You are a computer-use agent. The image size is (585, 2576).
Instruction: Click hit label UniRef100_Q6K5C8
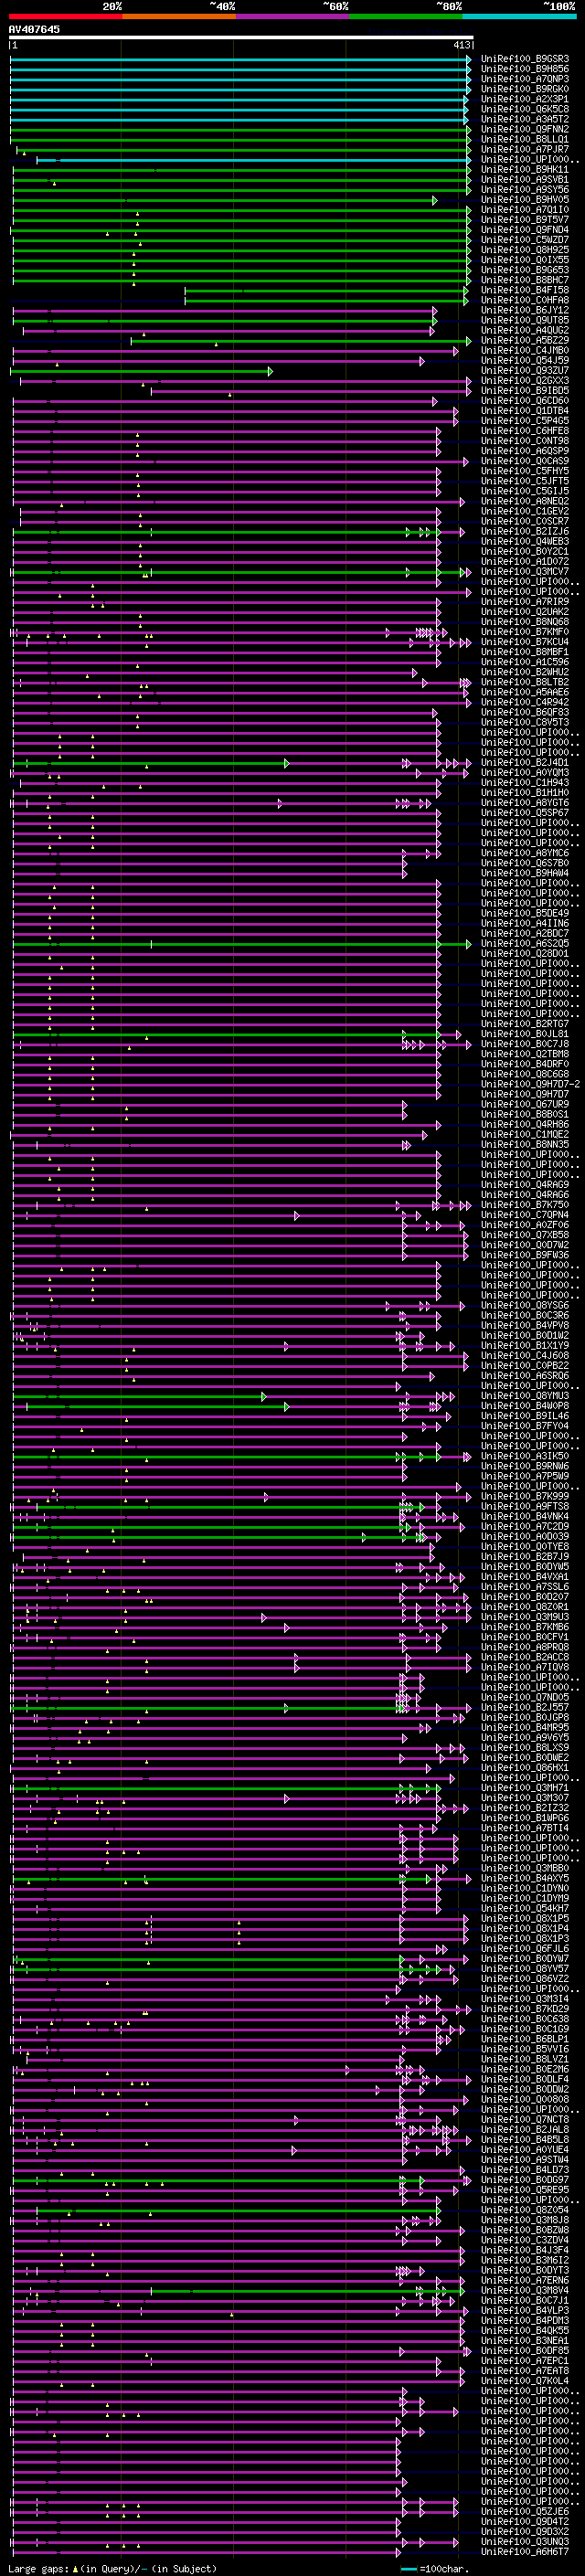pyautogui.click(x=525, y=109)
